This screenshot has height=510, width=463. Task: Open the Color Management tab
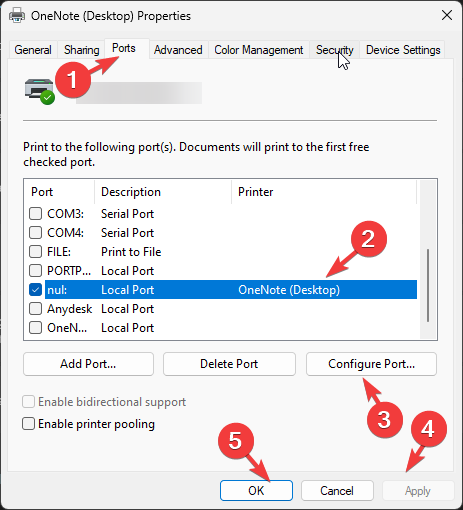click(259, 50)
